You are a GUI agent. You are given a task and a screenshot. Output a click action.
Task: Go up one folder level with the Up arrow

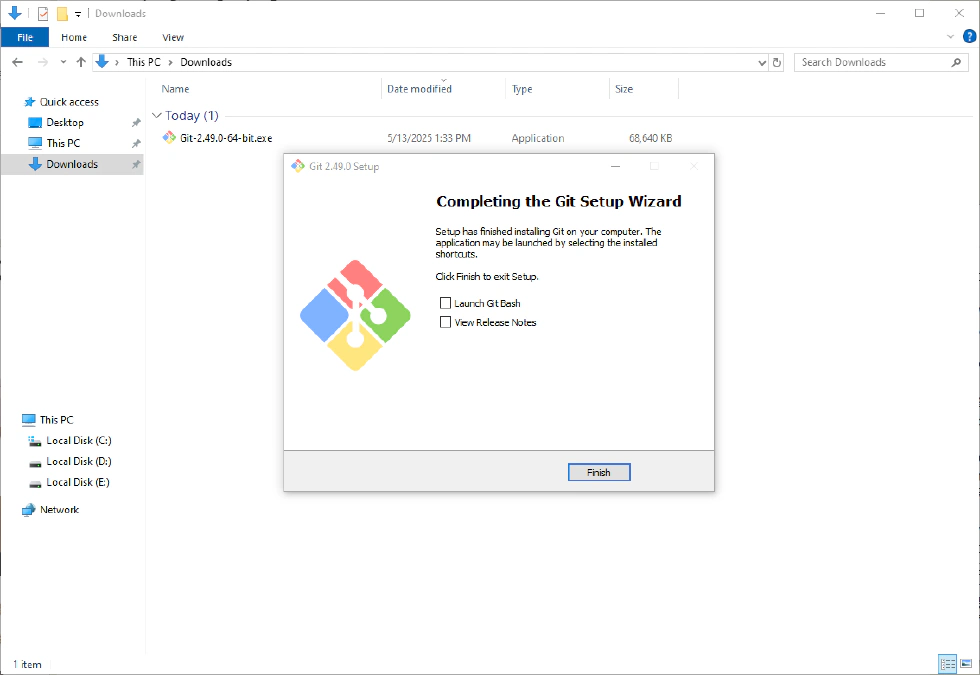click(81, 62)
